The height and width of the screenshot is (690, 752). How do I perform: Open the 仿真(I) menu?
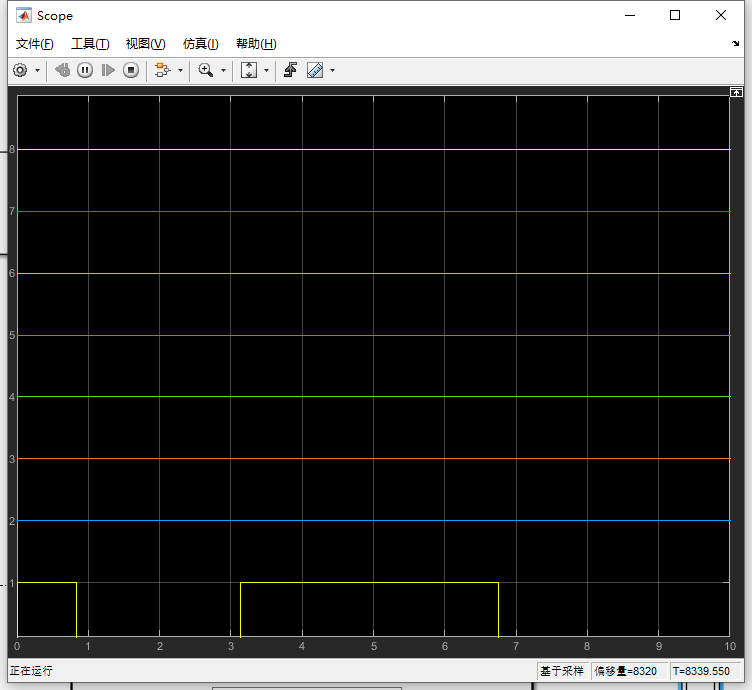coord(200,44)
